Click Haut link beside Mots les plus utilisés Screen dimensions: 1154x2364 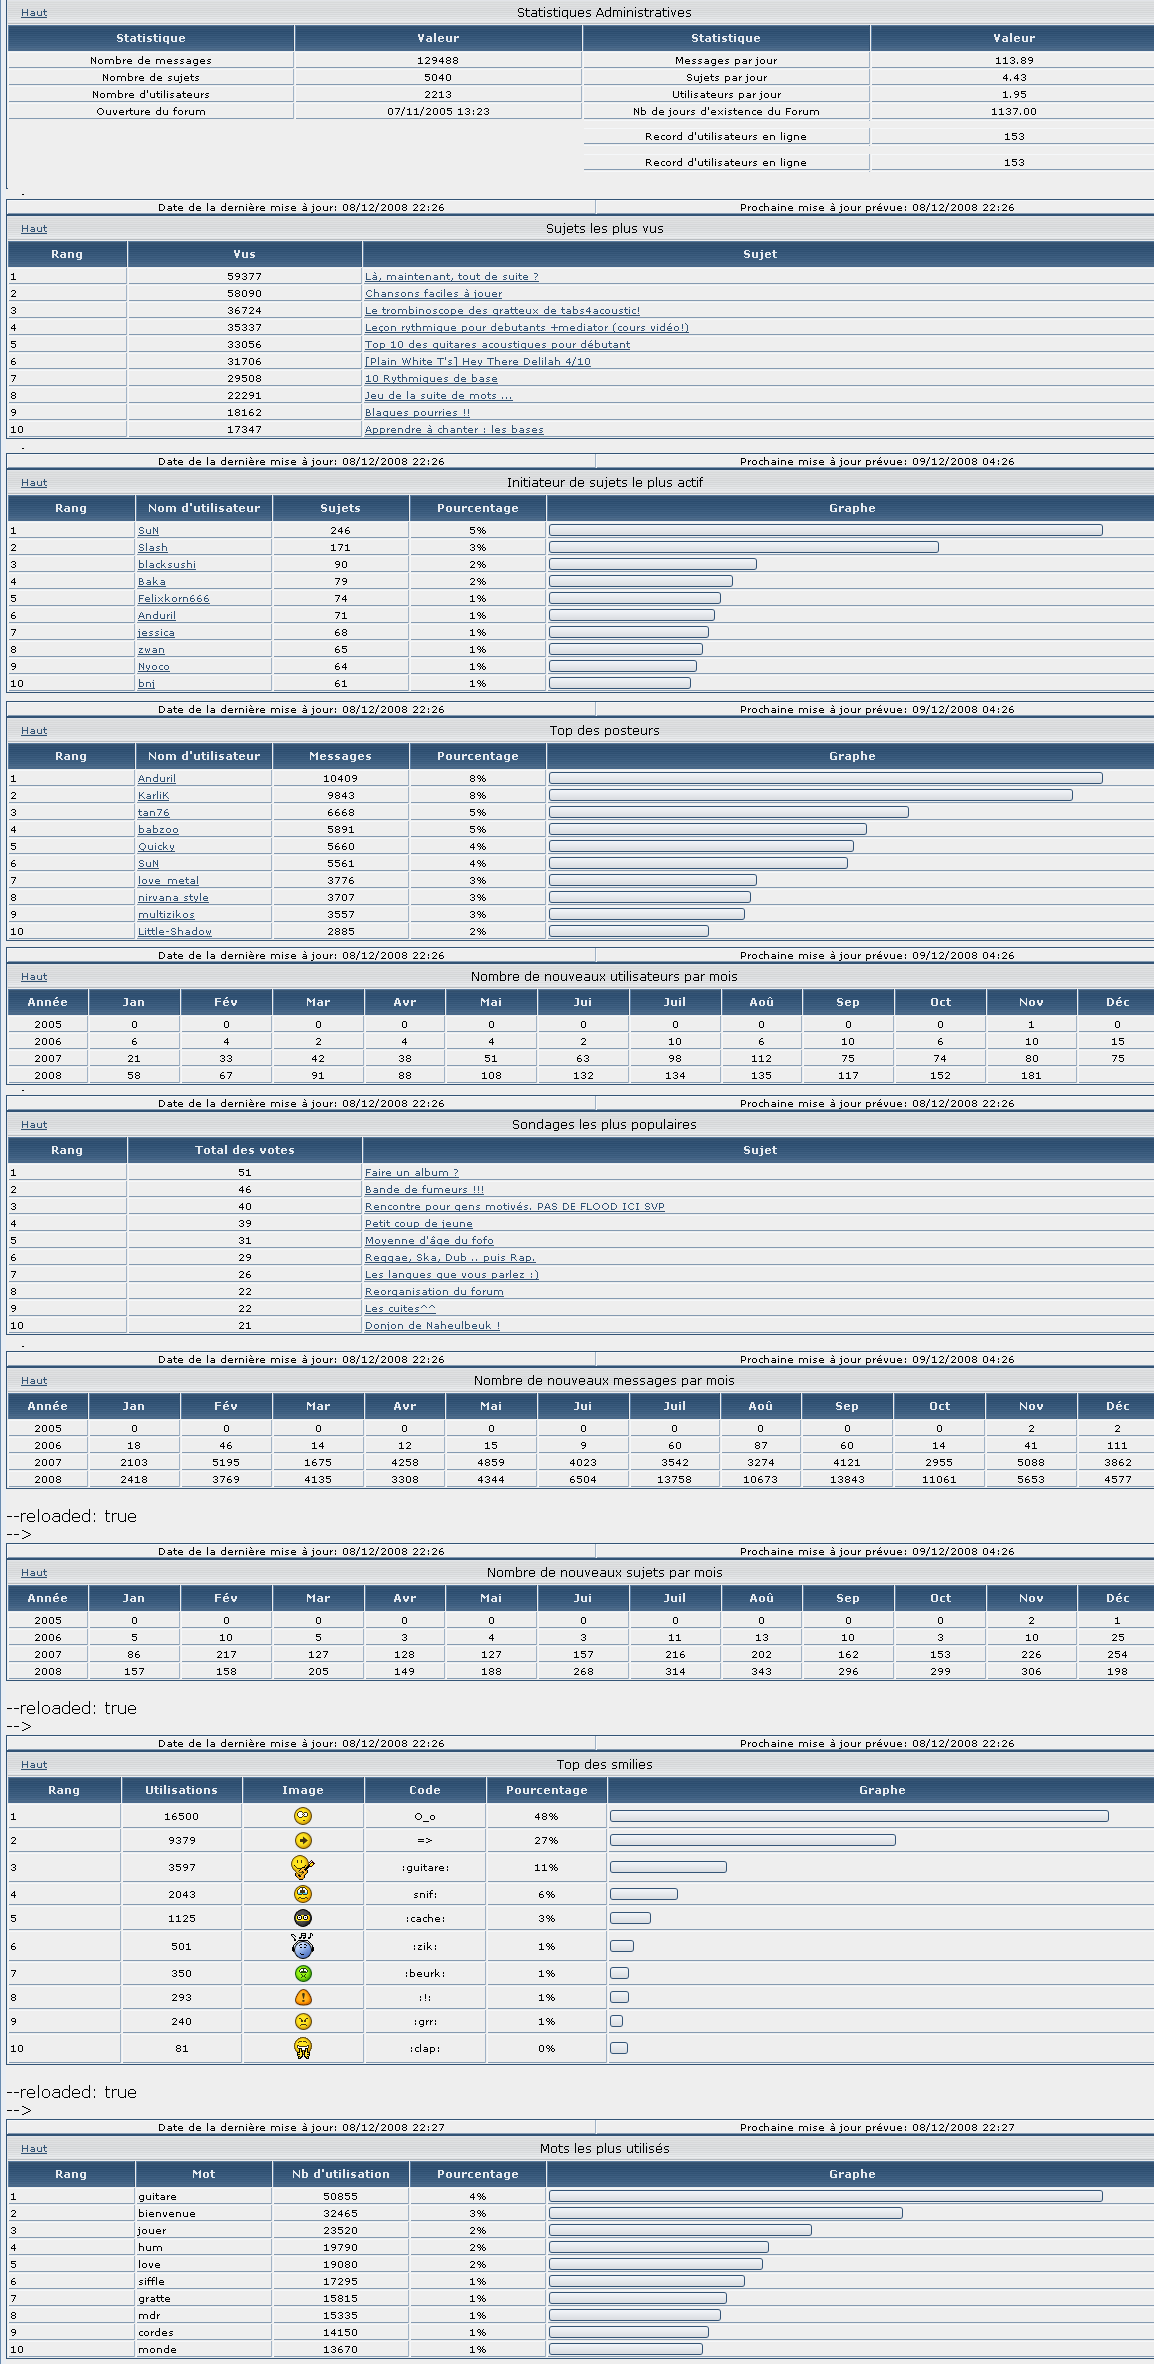pyautogui.click(x=34, y=2149)
